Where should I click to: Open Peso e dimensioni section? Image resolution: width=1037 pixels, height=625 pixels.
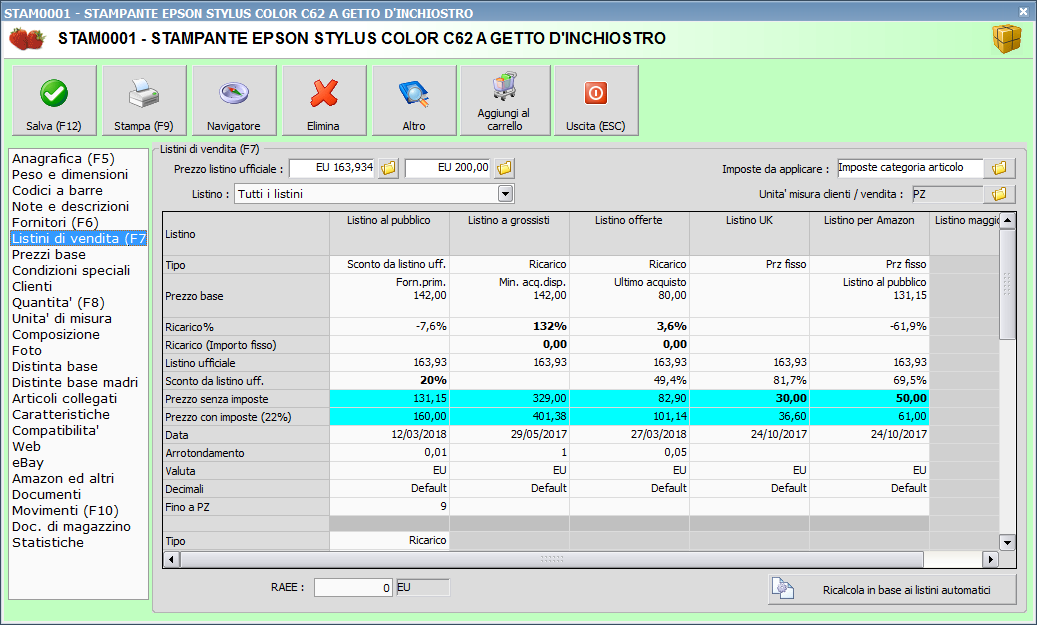[x=70, y=175]
